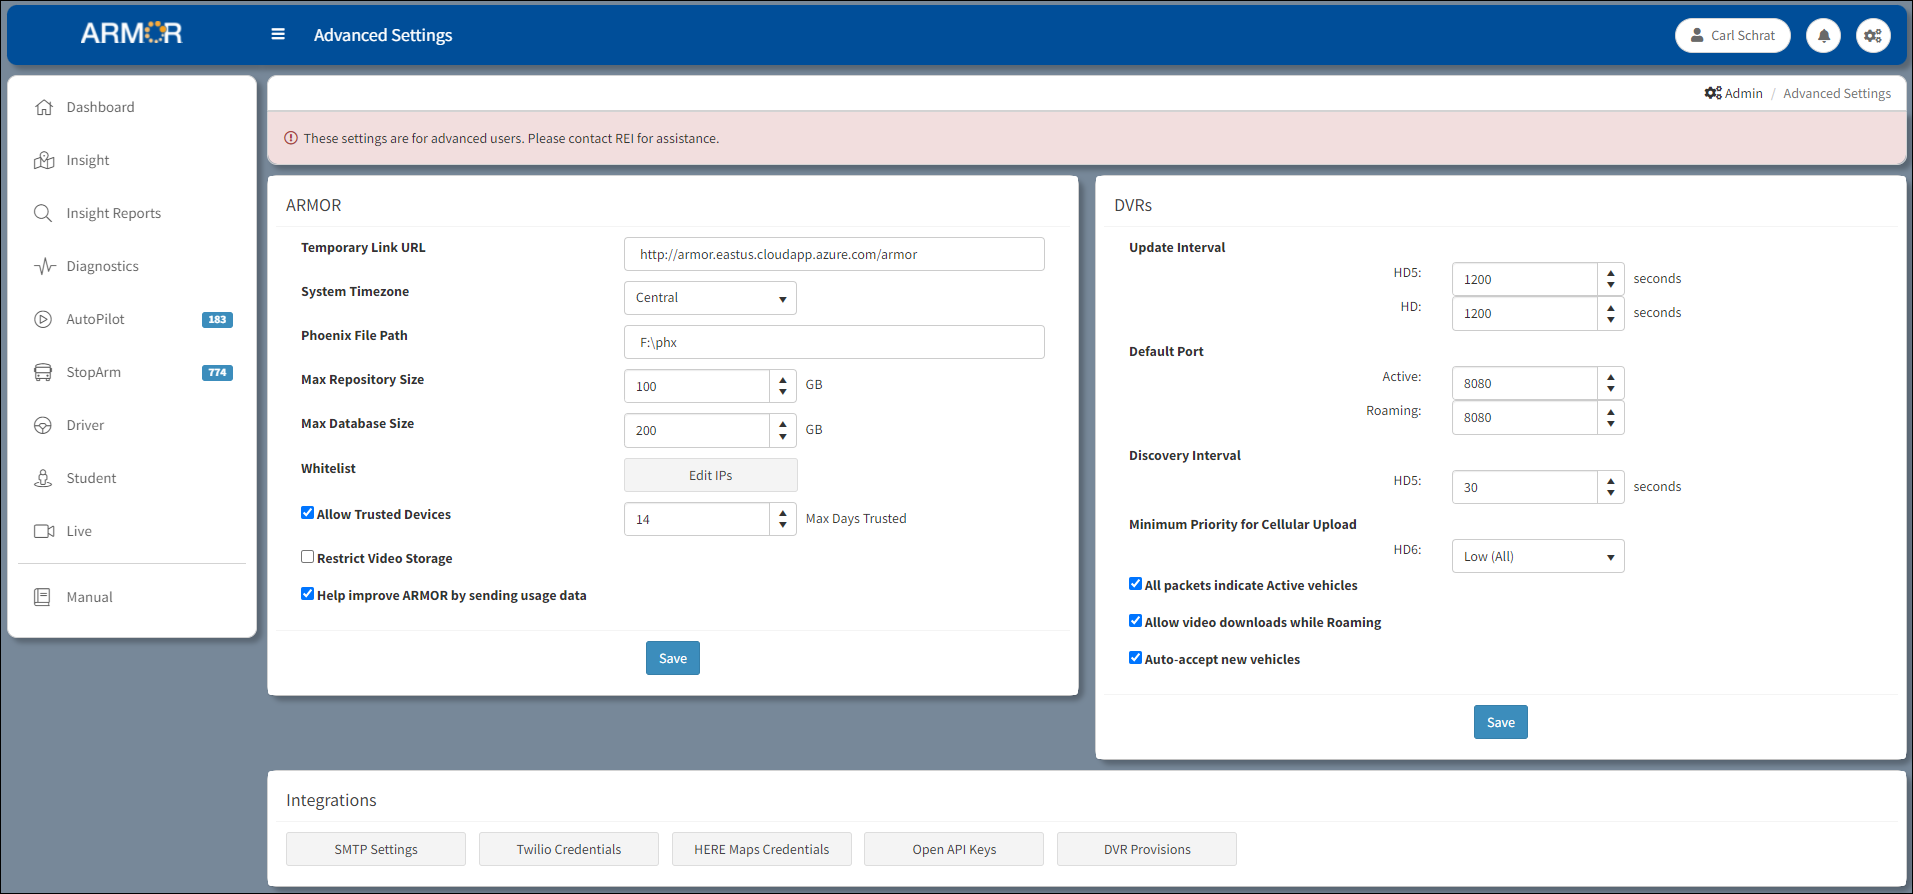The width and height of the screenshot is (1913, 894).
Task: Click Roaming port value field
Action: pos(1525,417)
